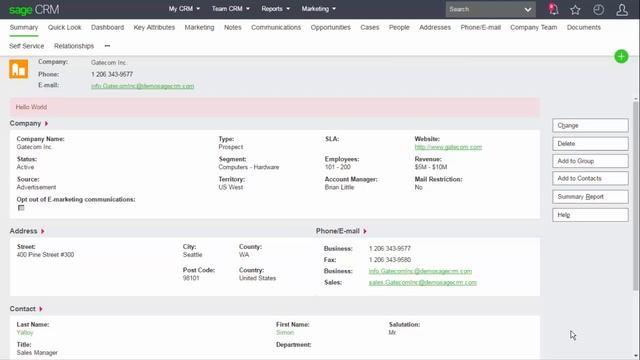This screenshot has height=360, width=640.
Task: Switch to the Quick Look tab
Action: pos(64,27)
